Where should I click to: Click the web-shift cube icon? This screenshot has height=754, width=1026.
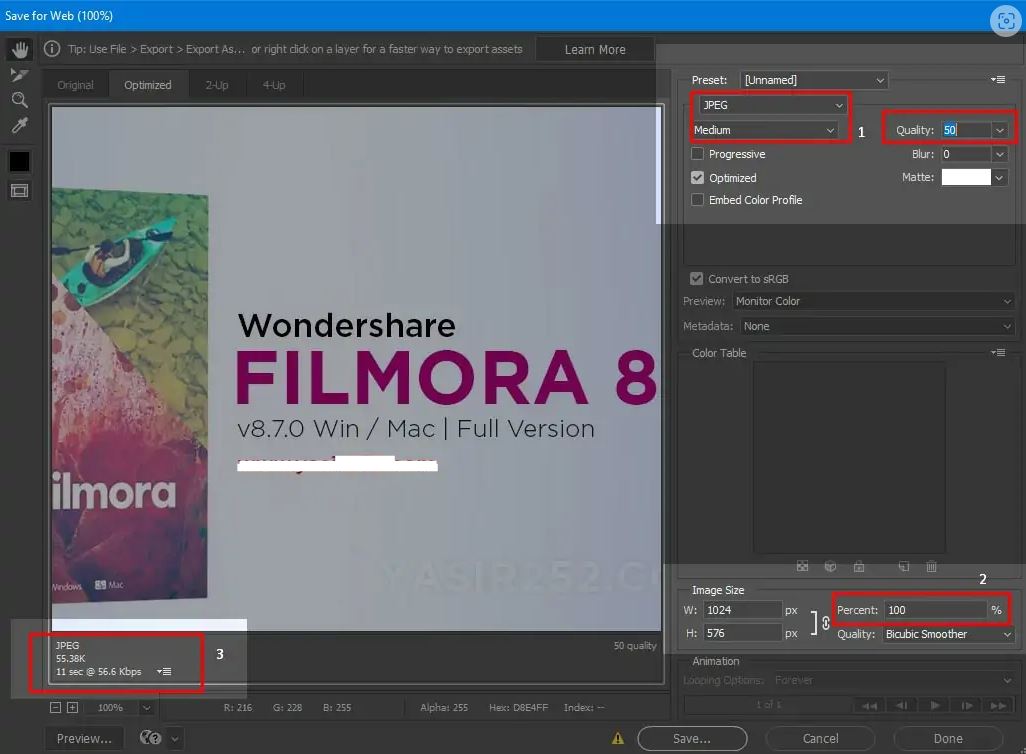point(830,566)
